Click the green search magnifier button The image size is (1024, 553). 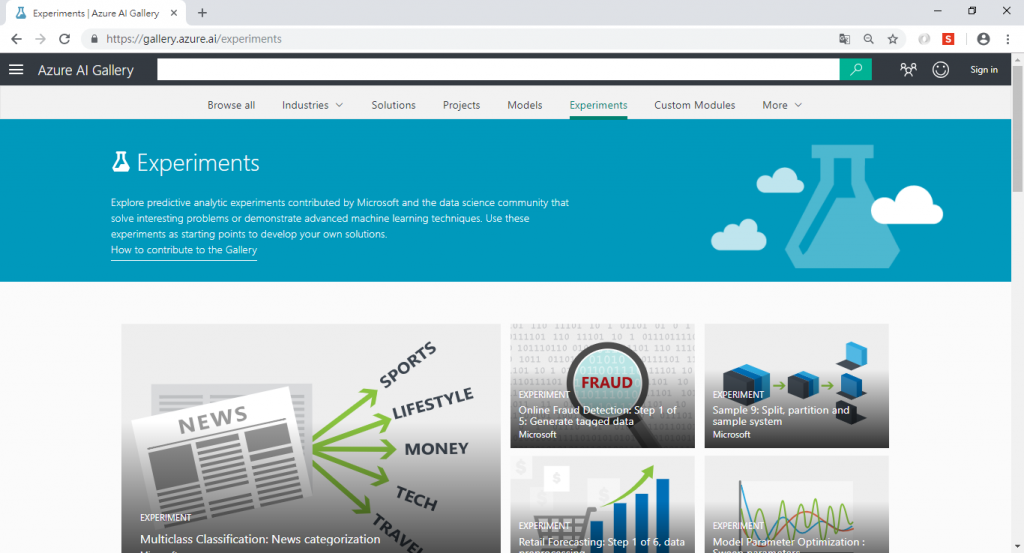coord(856,69)
